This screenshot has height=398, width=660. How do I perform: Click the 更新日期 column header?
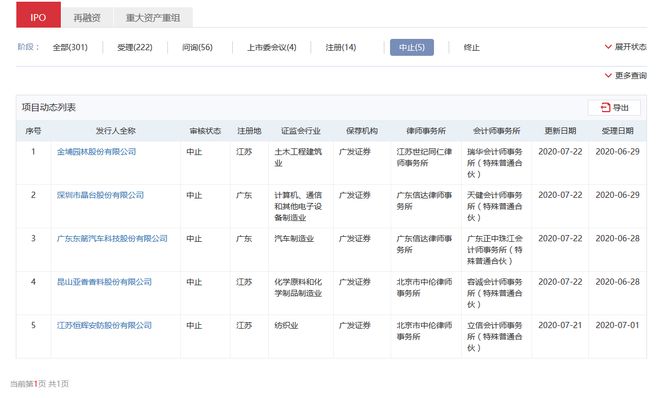560,131
